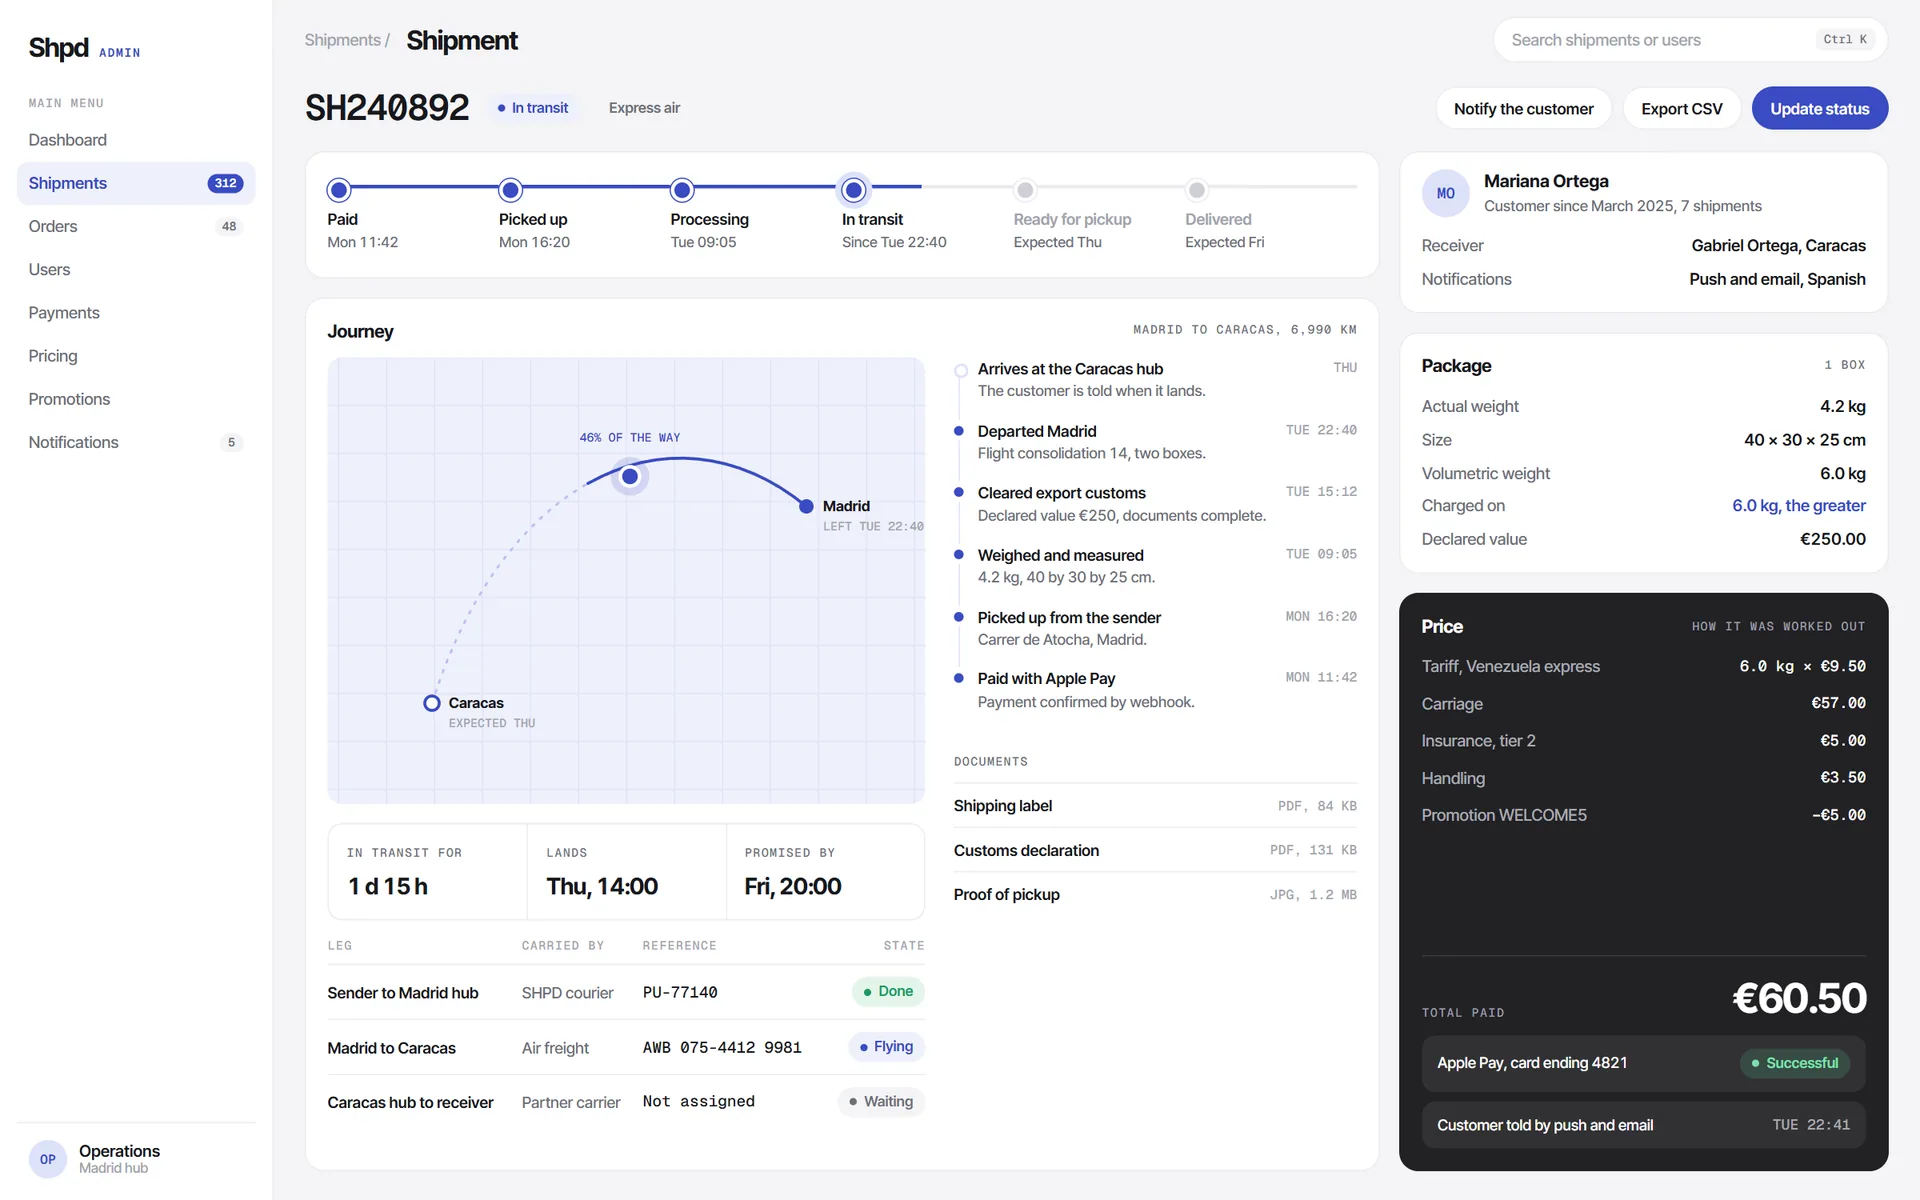Click the Successful payment badge
The image size is (1920, 1200).
pyautogui.click(x=1795, y=1063)
